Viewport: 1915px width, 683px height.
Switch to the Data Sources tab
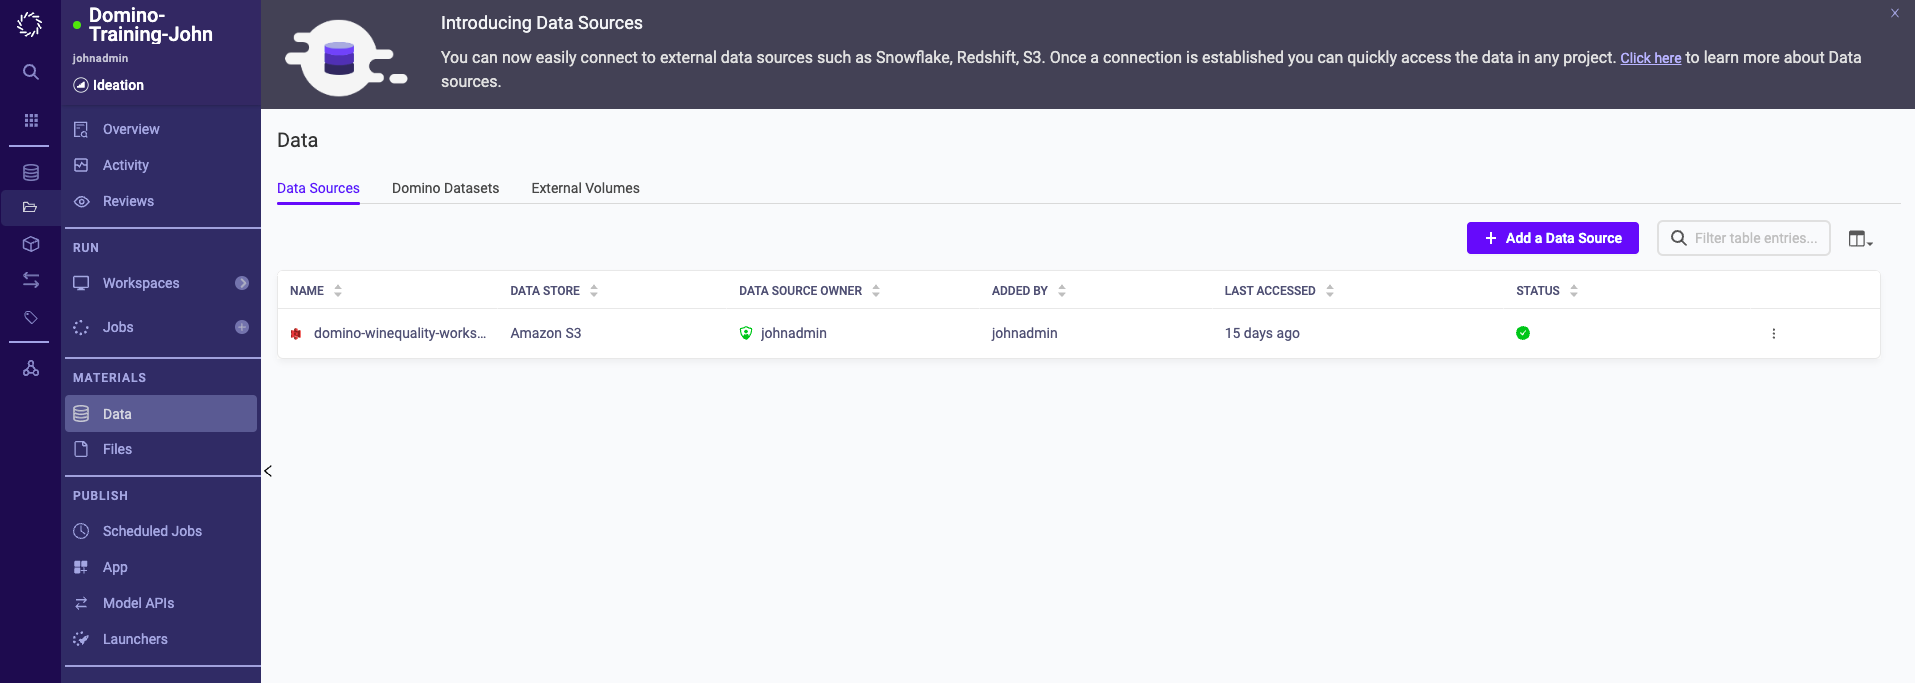click(x=318, y=188)
